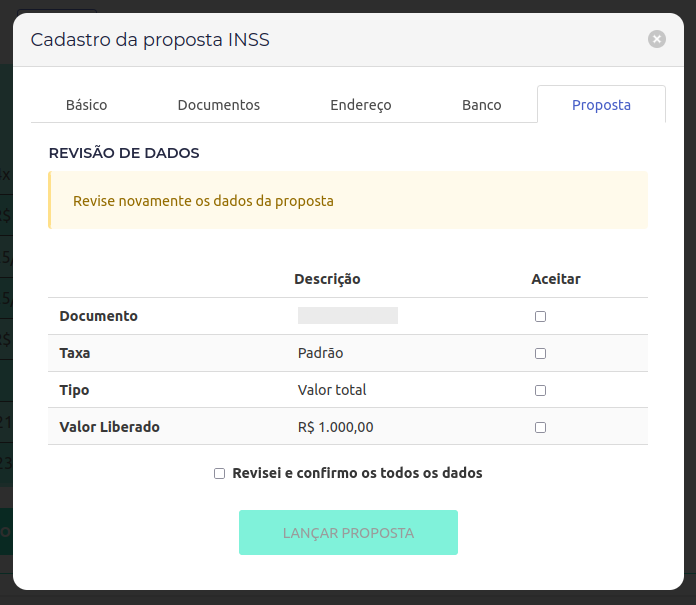The image size is (696, 605).
Task: Click the 'Valor total' tipo description
Action: (x=332, y=390)
